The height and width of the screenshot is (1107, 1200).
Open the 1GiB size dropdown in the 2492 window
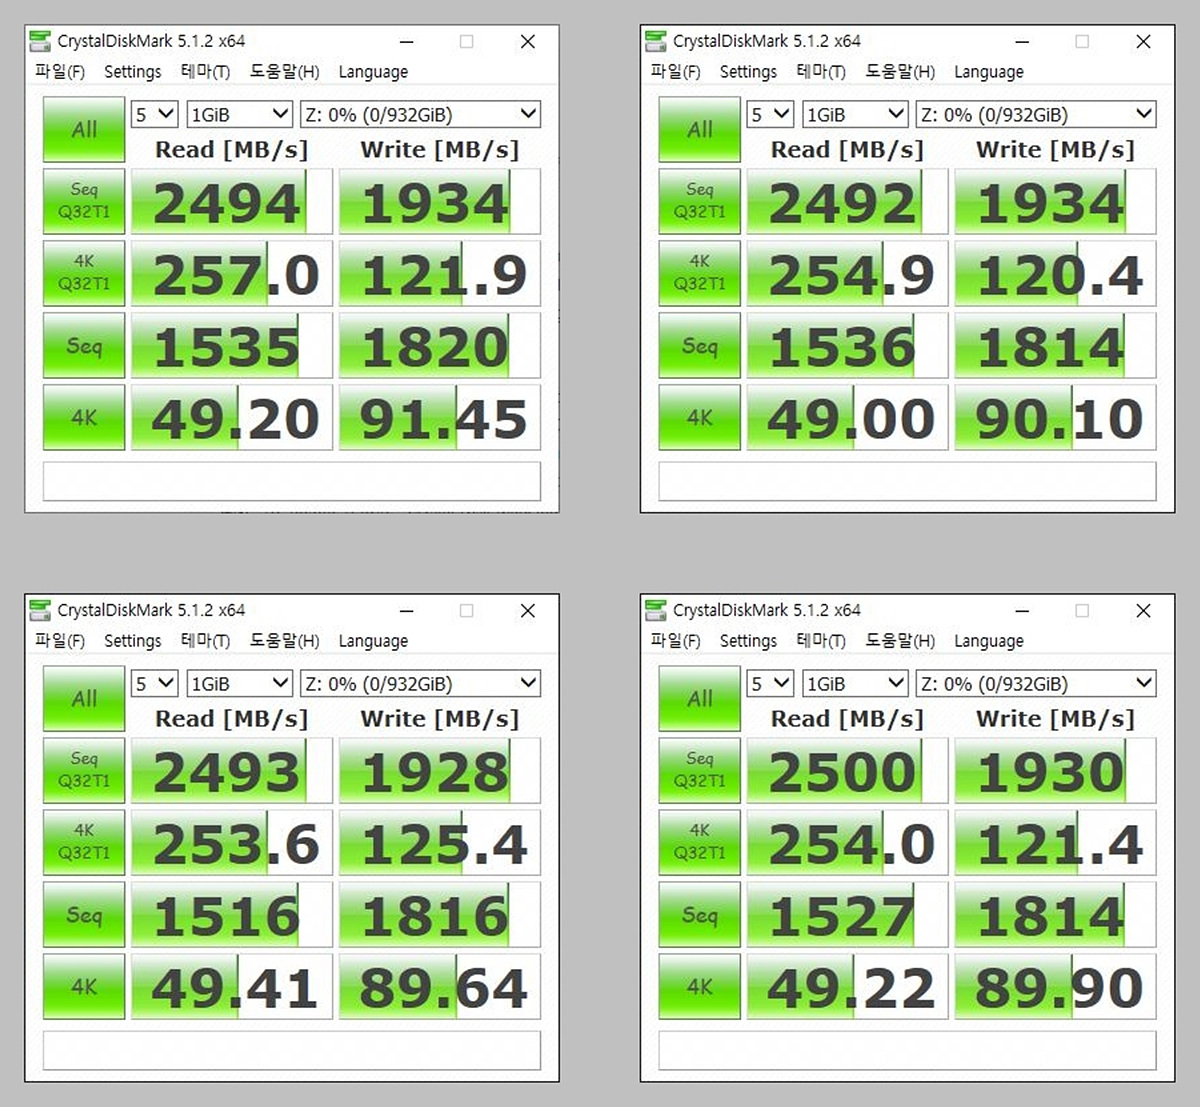855,114
